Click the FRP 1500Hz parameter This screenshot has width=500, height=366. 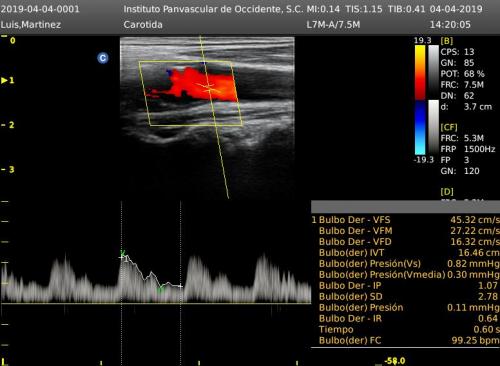[x=468, y=149]
